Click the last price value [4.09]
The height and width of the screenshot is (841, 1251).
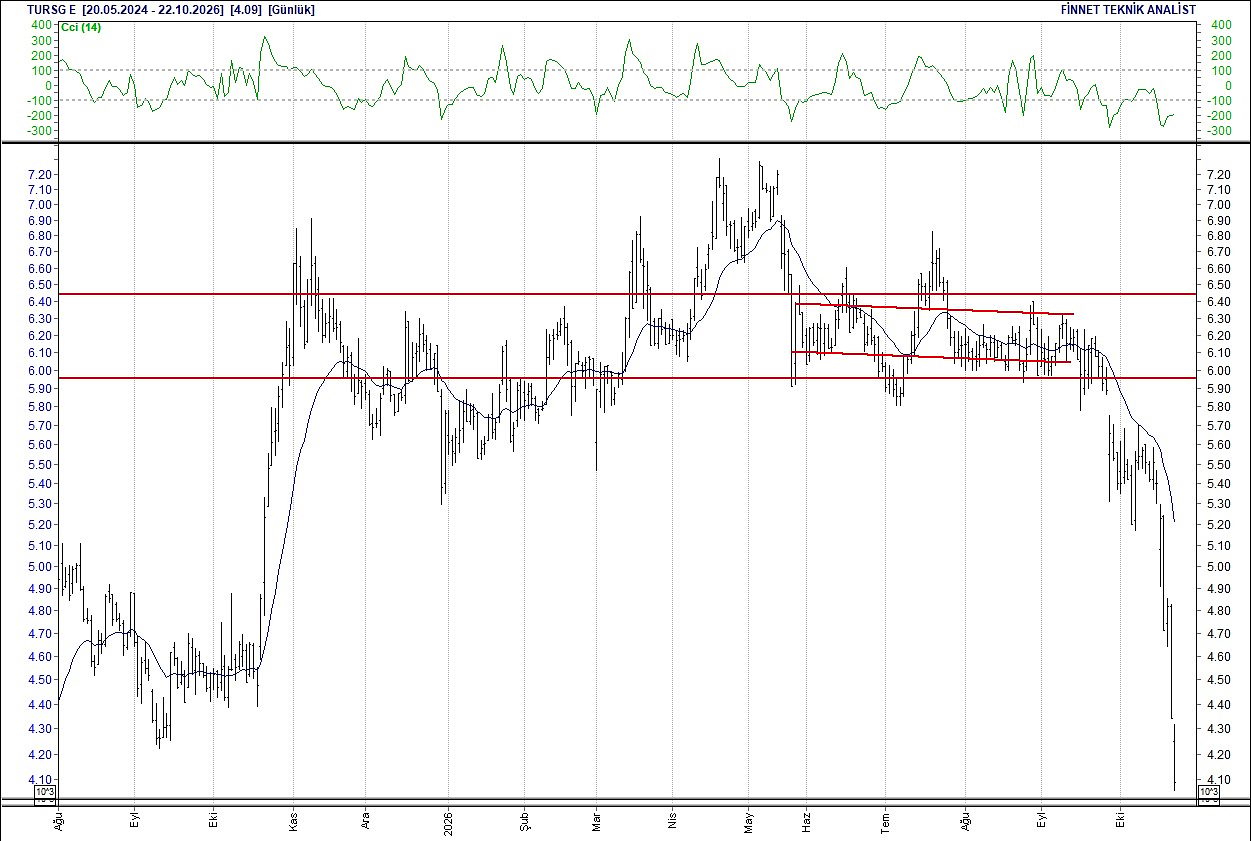(x=246, y=9)
